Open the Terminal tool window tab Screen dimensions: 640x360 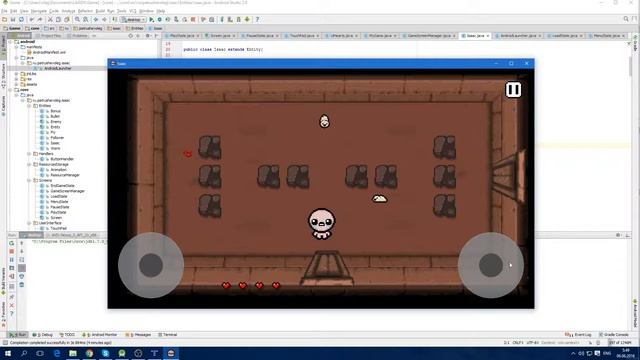[168, 335]
